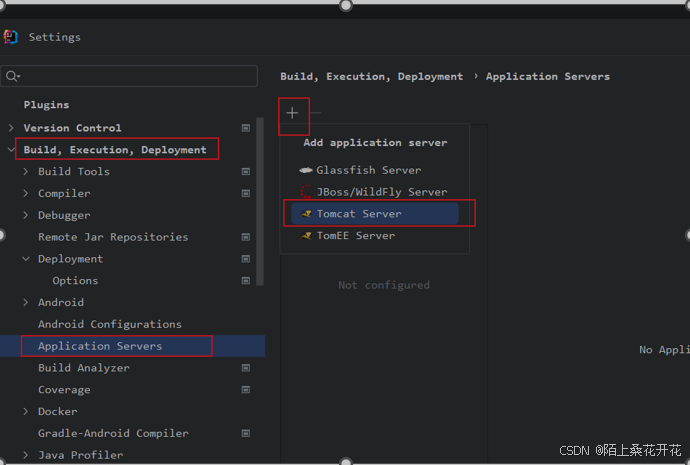The image size is (690, 465).
Task: Expand the Build Tools node
Action: coord(26,172)
